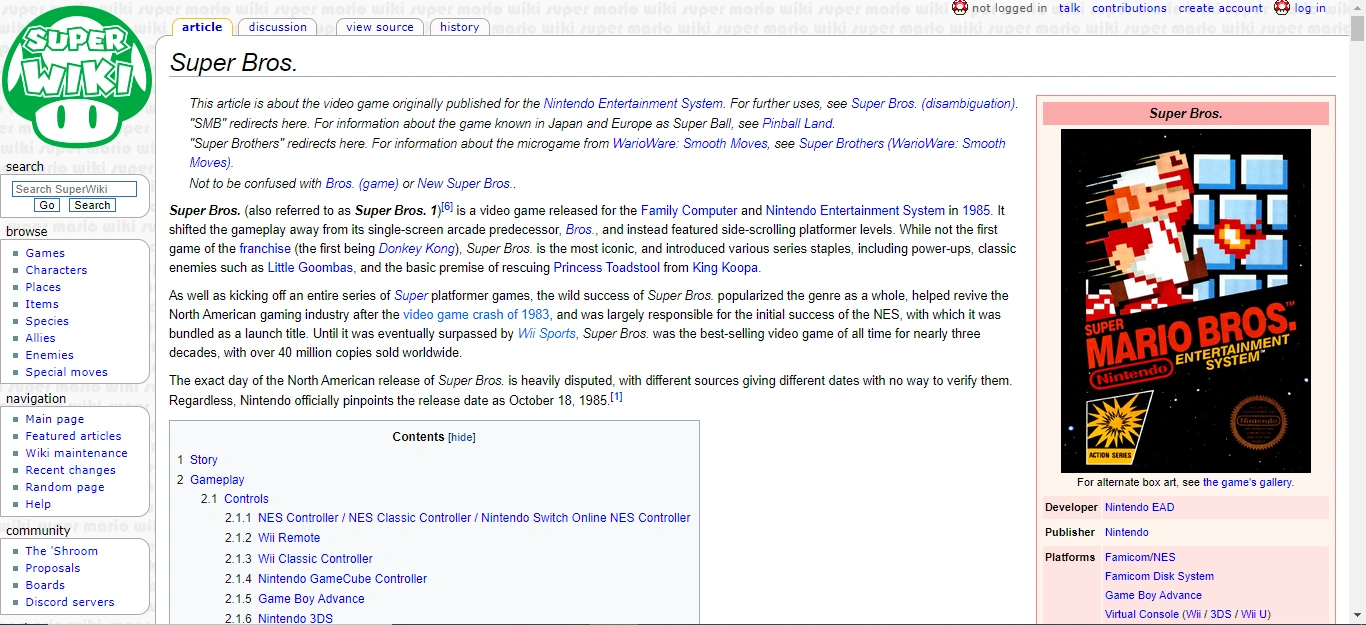Click footnote reference [1] after October 18, 1985
The image size is (1366, 625).
click(616, 397)
